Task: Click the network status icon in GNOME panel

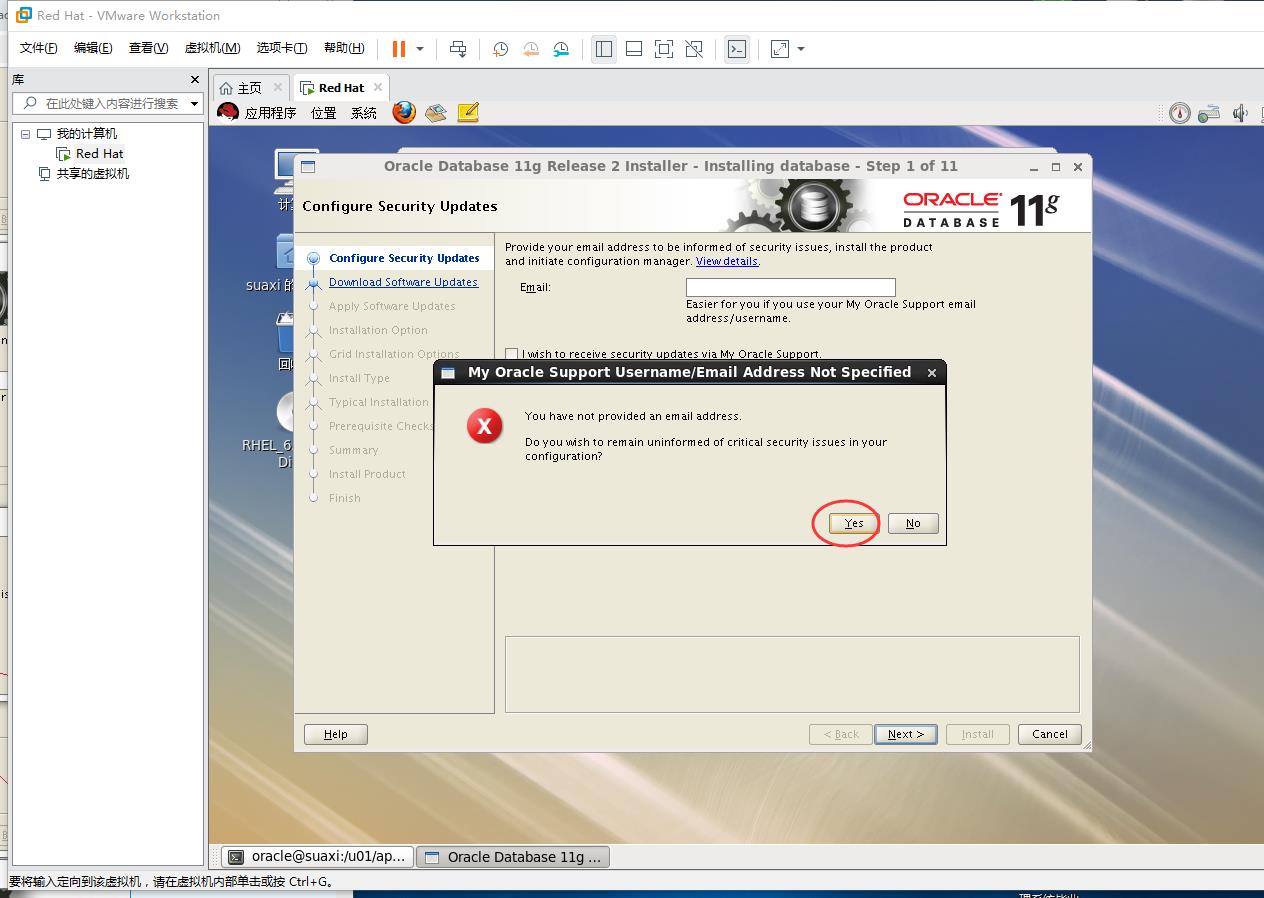Action: 1209,113
